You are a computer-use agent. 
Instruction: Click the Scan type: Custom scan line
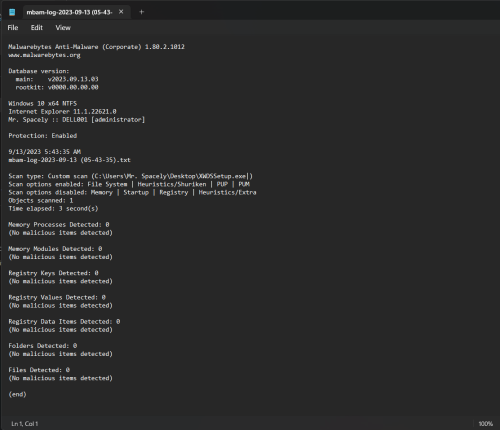pos(131,176)
